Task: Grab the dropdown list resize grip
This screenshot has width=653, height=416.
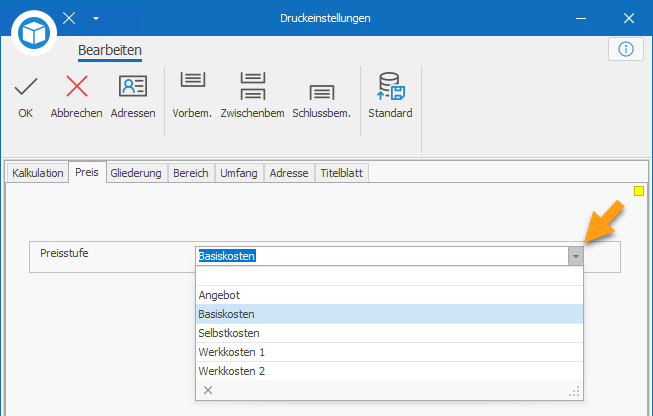Action: [x=575, y=392]
